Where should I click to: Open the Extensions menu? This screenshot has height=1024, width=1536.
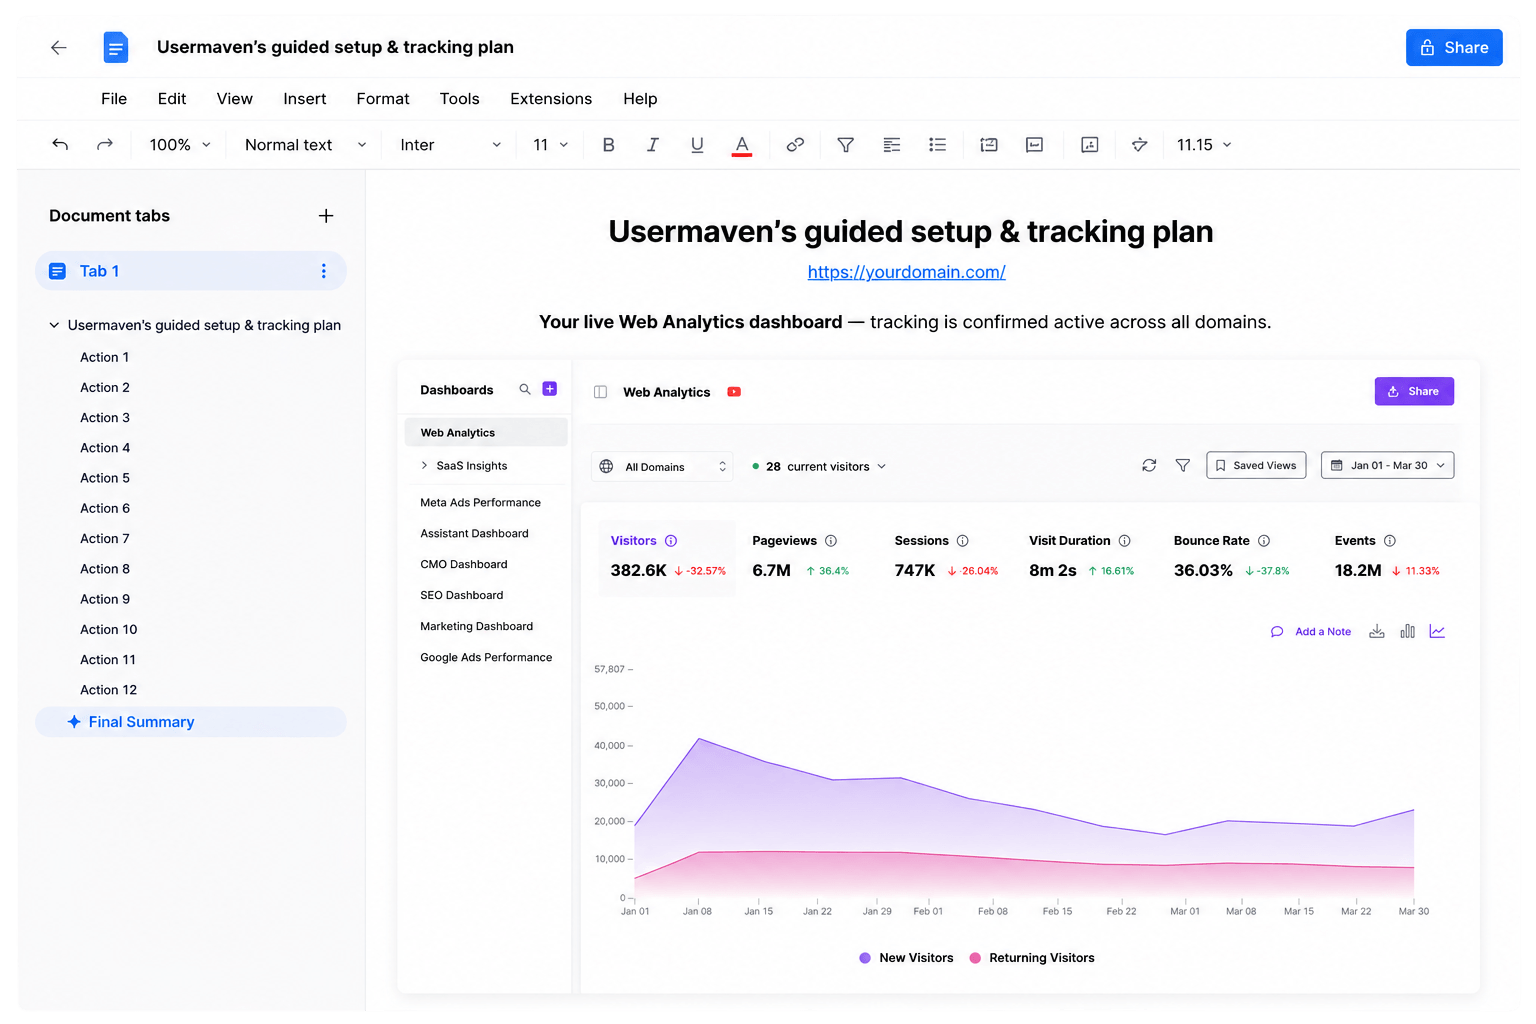point(551,99)
